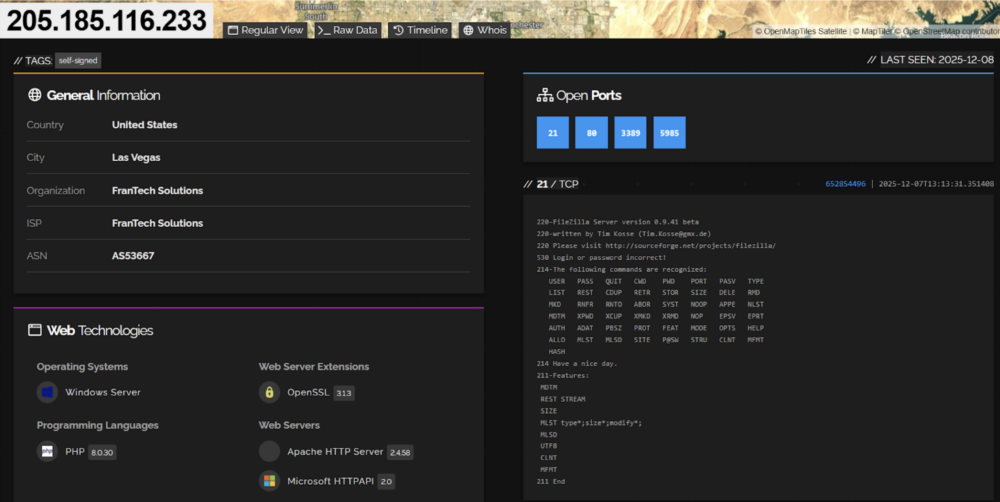Viewport: 1000px width, 502px height.
Task: Click the network icon beside Open Ports
Action: [x=545, y=96]
